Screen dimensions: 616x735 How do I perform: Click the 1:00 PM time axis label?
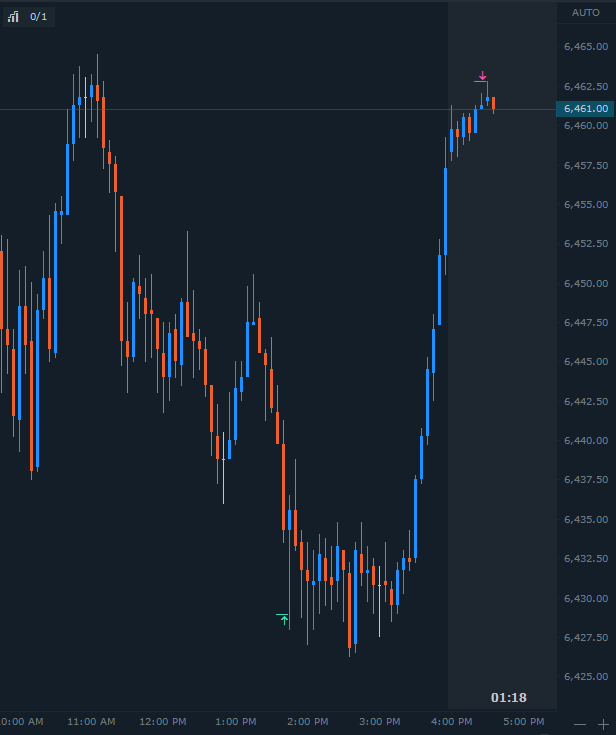(x=236, y=721)
